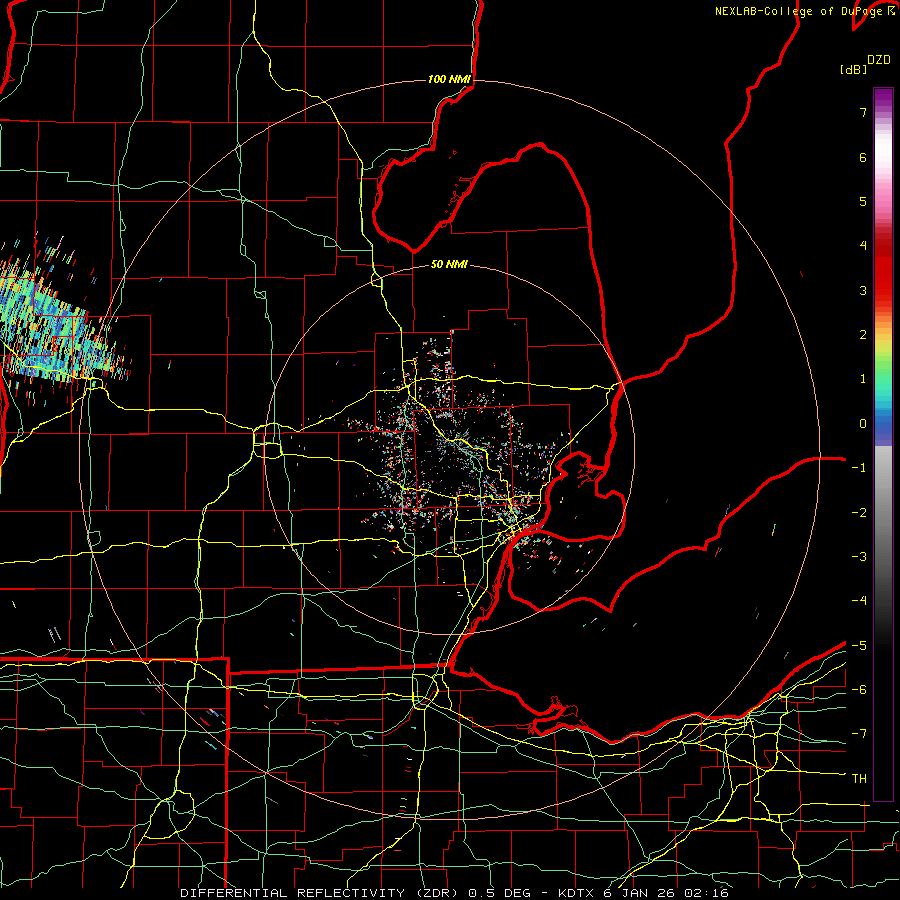Screen dimensions: 900x900
Task: Click the -3 dB value on the color scale
Action: [859, 557]
